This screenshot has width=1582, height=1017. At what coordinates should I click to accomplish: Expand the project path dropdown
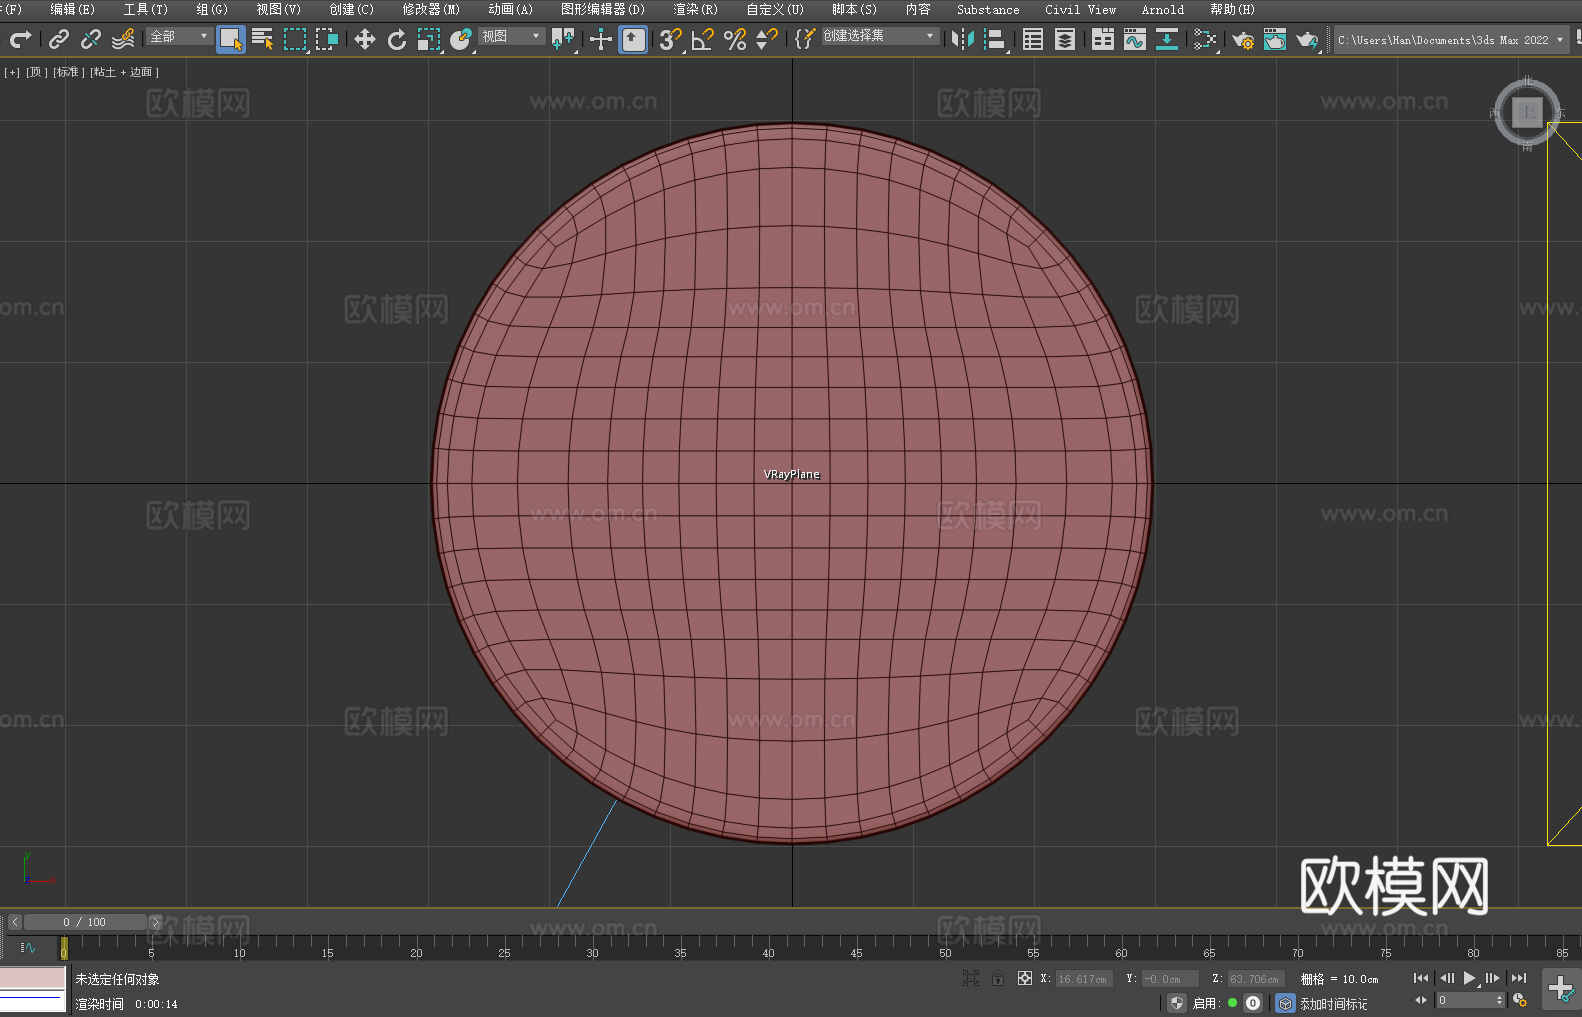click(1559, 40)
